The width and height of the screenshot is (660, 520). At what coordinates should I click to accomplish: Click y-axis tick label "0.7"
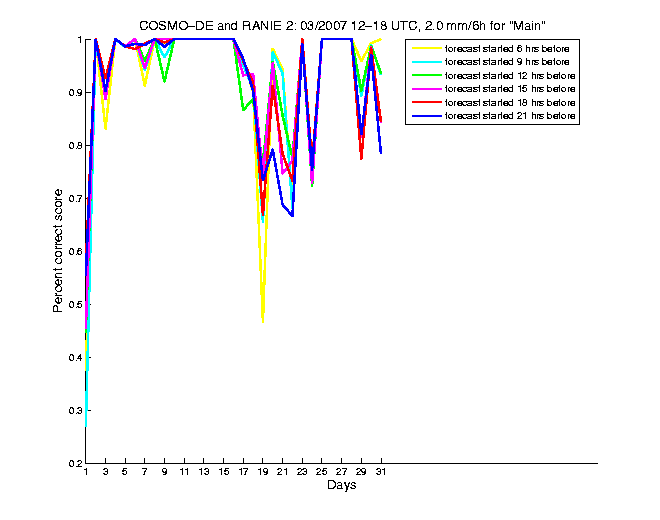[75, 199]
